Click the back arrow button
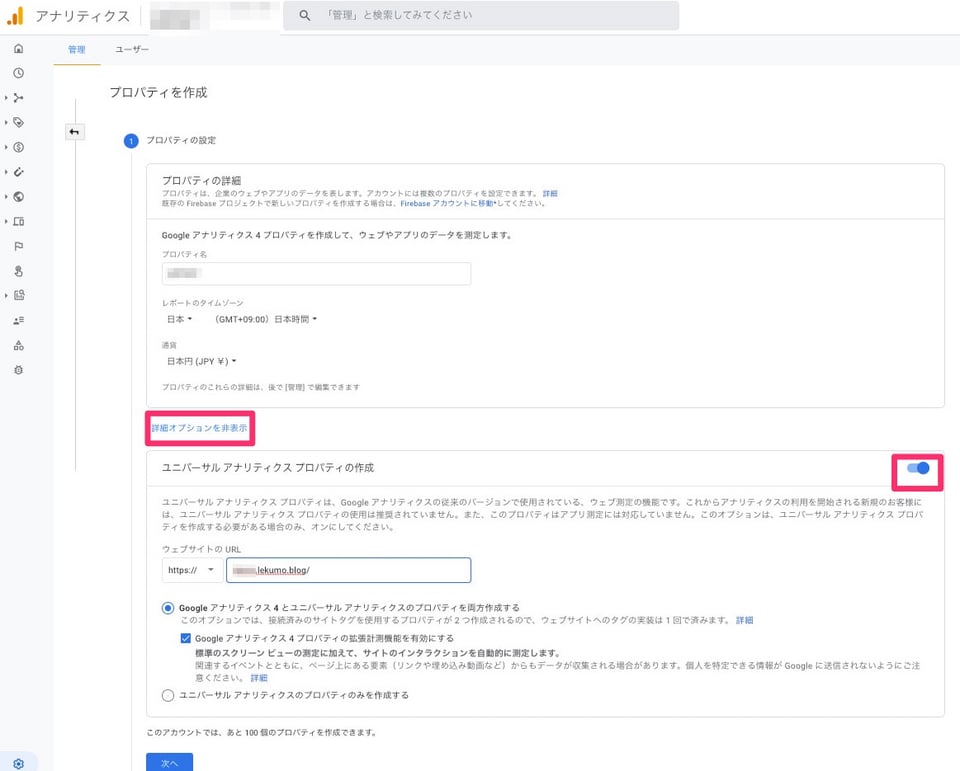This screenshot has width=960, height=771. click(x=75, y=132)
